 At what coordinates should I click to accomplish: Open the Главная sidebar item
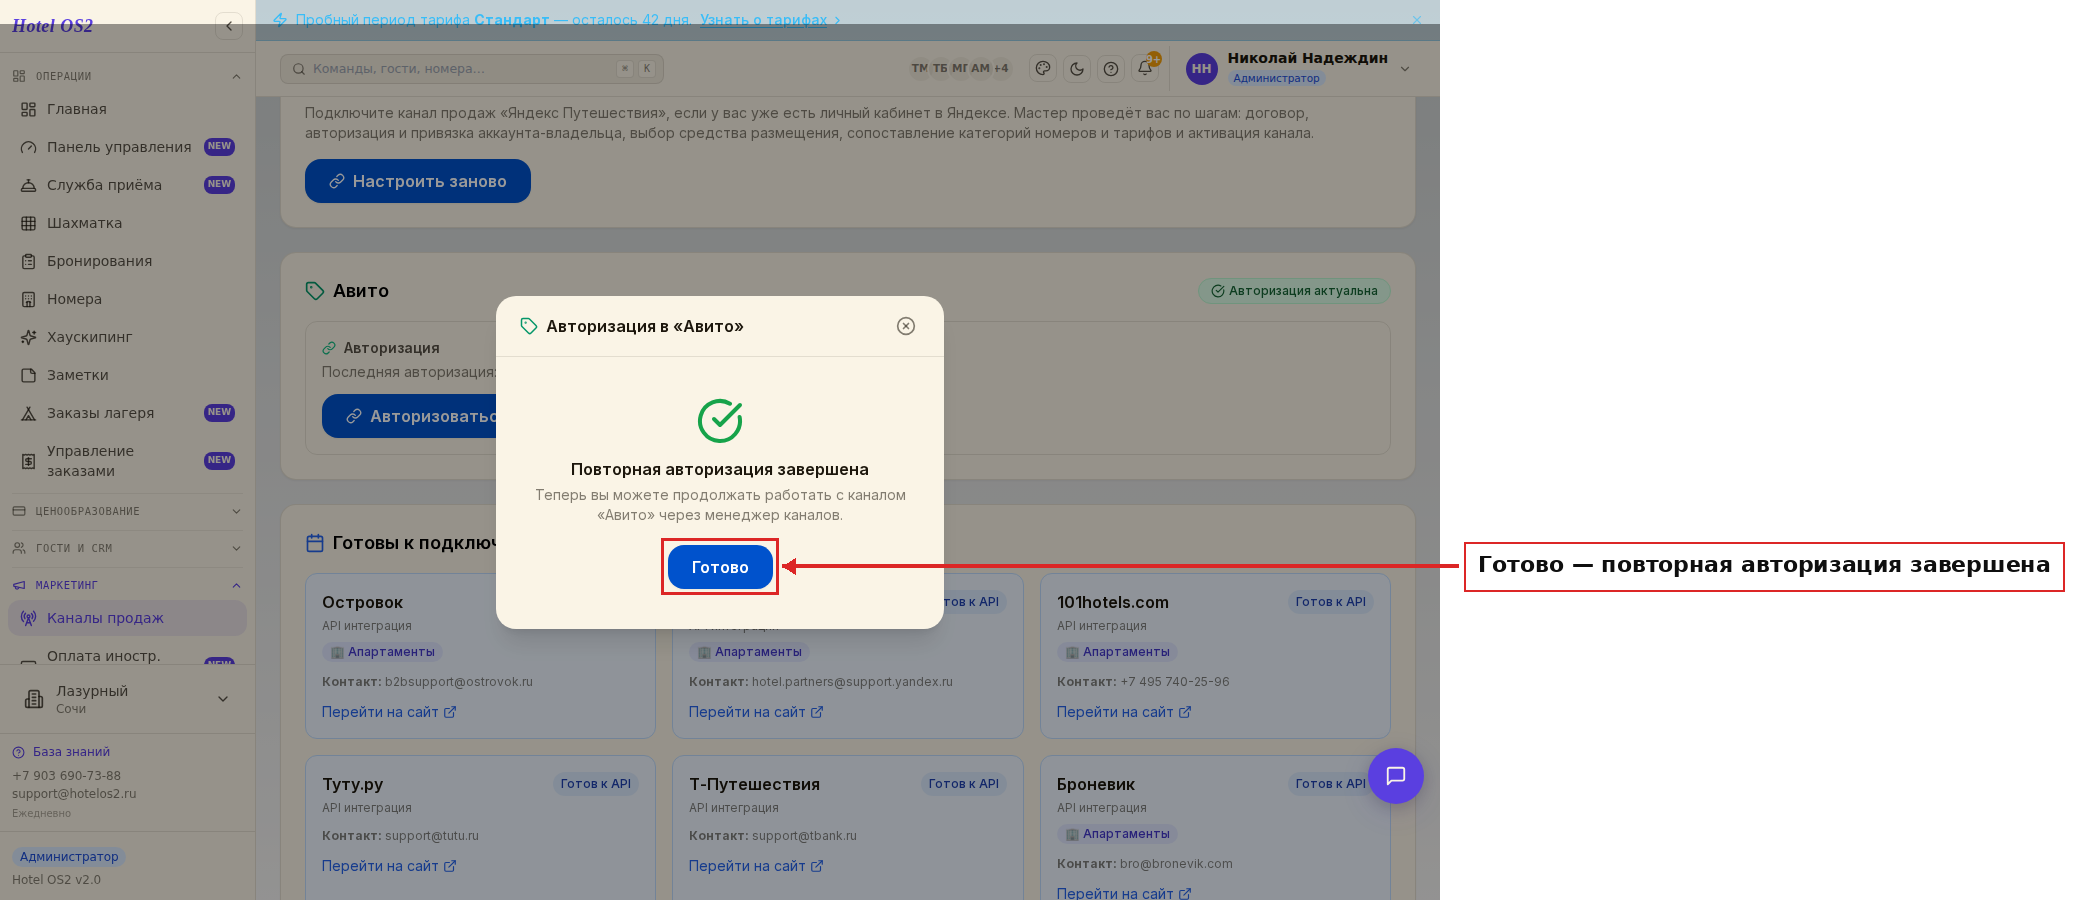pos(127,109)
